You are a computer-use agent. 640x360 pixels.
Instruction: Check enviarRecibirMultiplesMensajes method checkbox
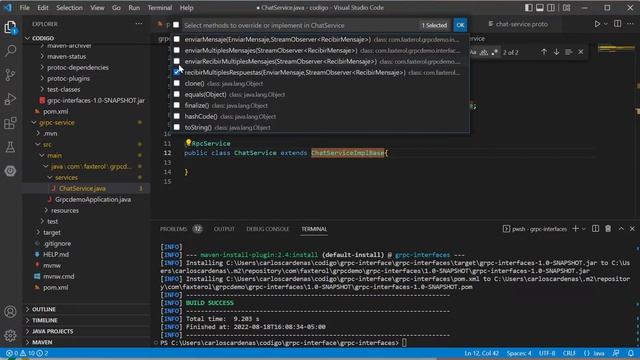point(177,61)
